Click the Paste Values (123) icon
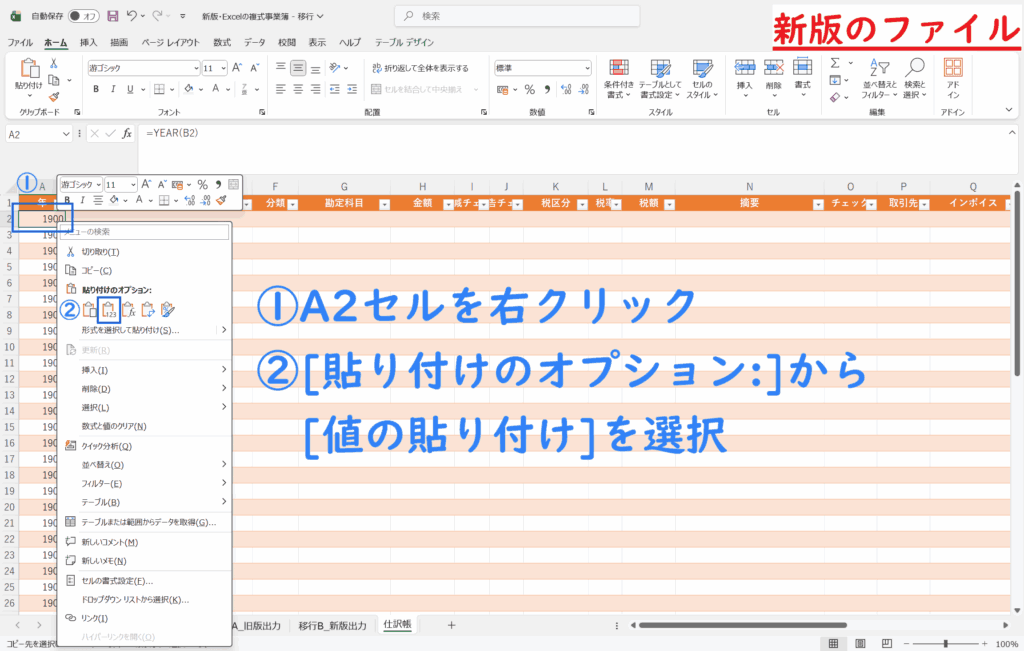 click(x=110, y=310)
